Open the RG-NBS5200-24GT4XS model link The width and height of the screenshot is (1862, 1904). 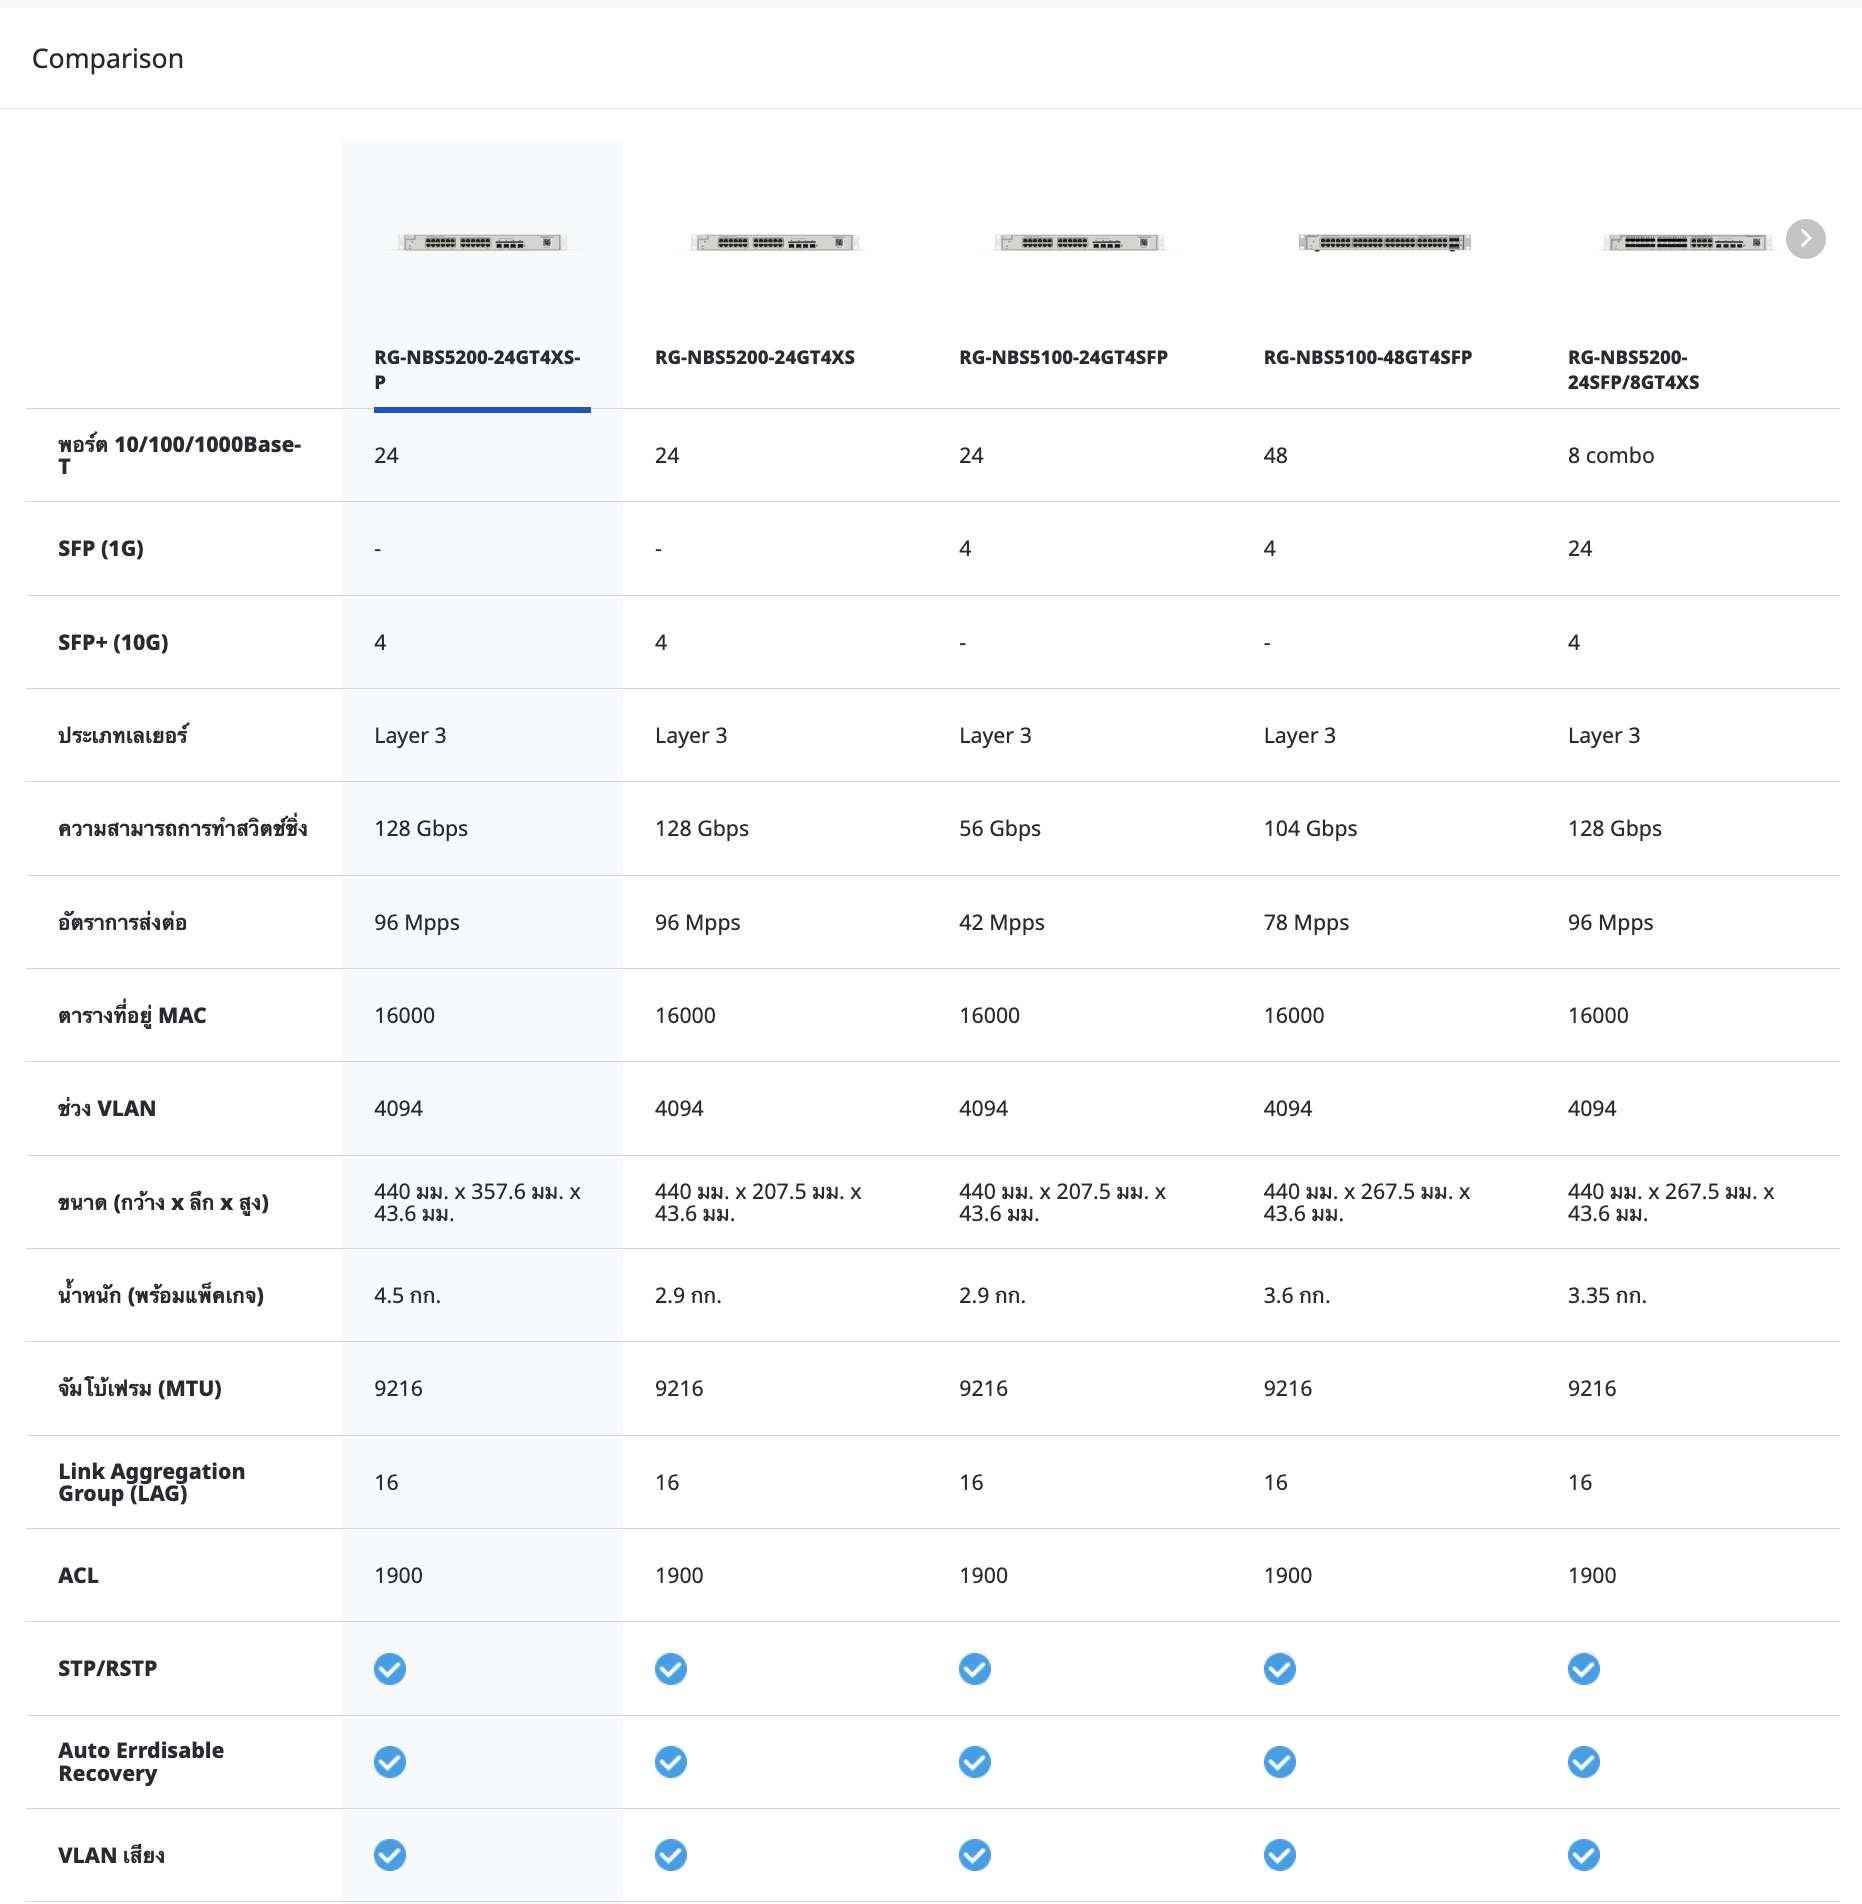755,357
